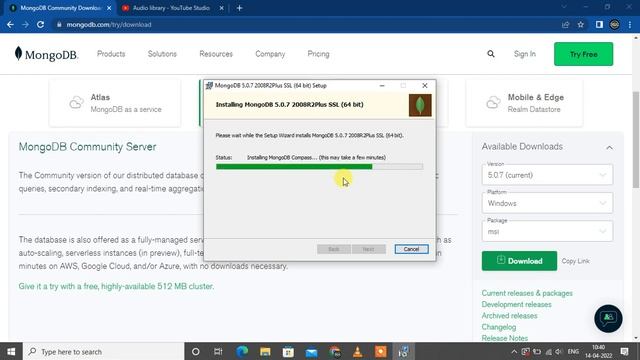Open the Package msi dropdown
Image resolution: width=640 pixels, height=360 pixels.
[547, 231]
